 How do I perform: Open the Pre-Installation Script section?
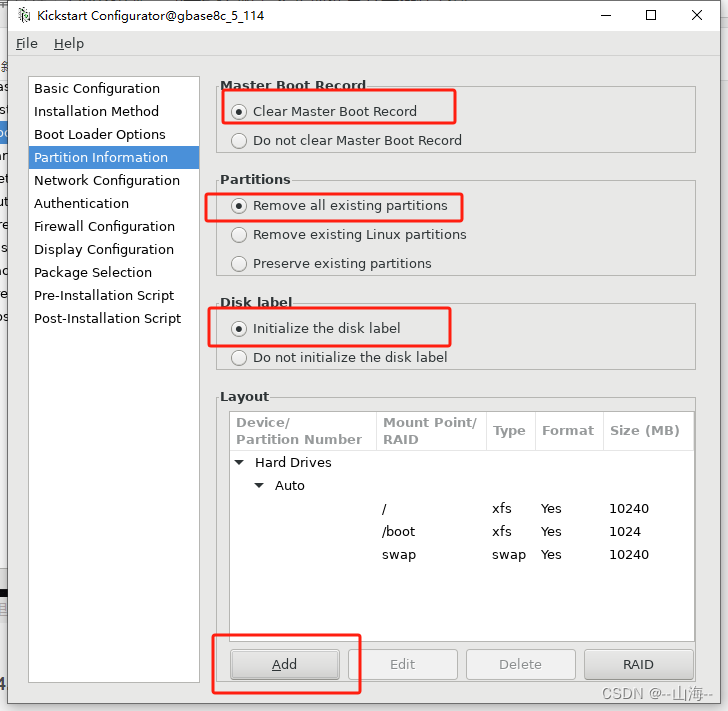(114, 295)
